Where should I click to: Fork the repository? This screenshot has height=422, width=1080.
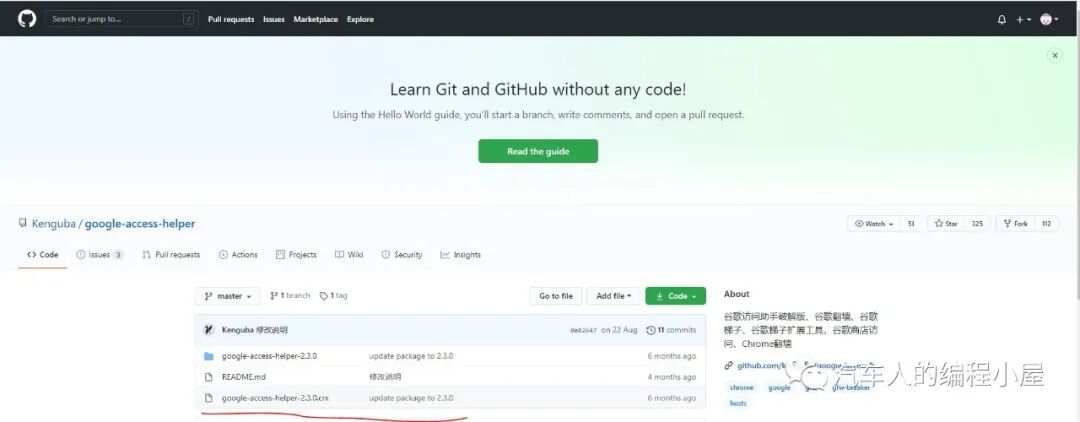[1015, 224]
